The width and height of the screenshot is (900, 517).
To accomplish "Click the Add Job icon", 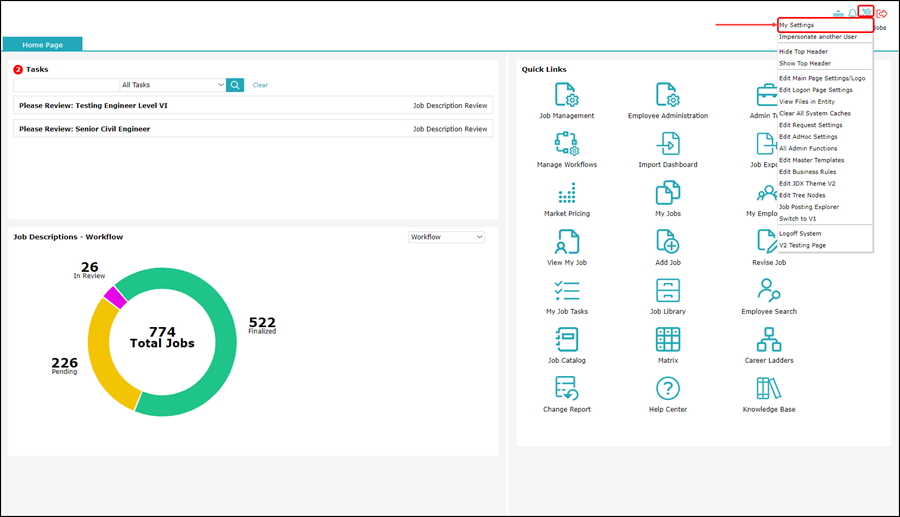I will (x=668, y=242).
